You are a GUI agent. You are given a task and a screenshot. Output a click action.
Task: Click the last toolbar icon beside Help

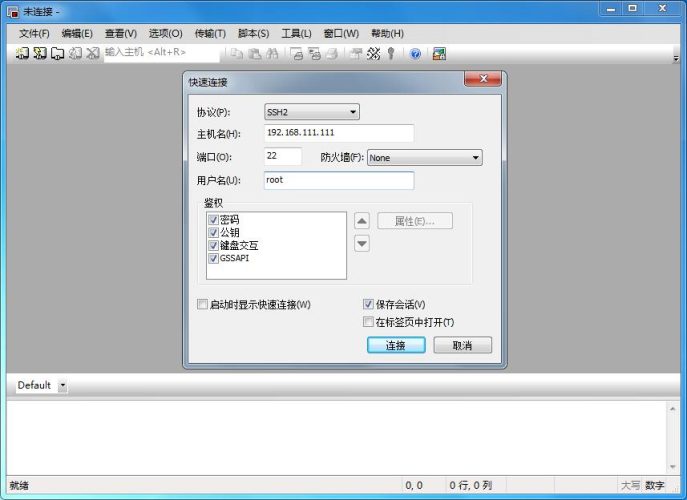coord(439,54)
